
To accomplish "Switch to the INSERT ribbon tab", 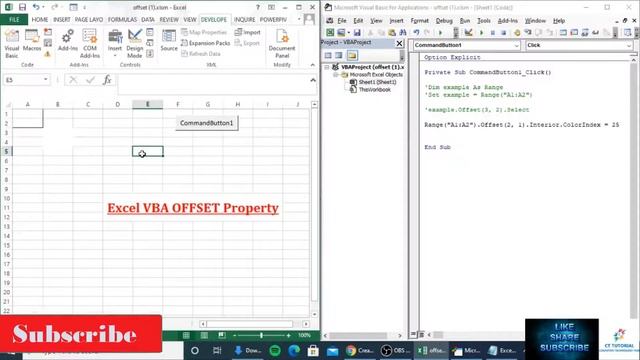I will click(x=62, y=20).
